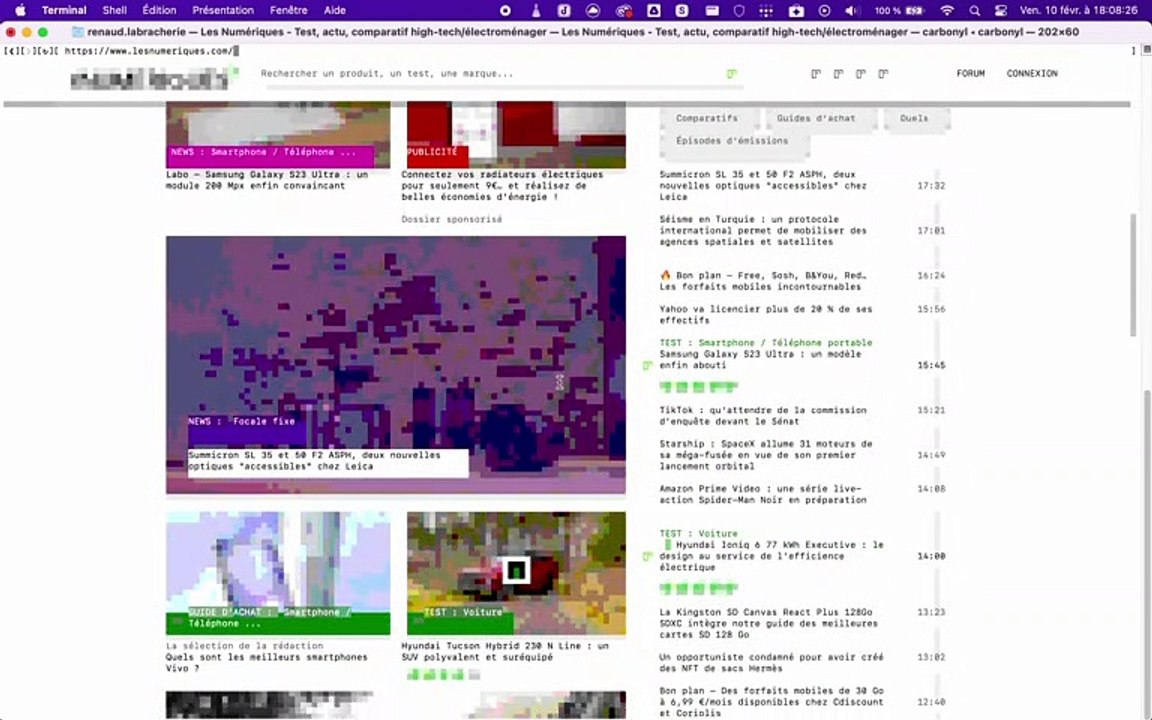Click the pixelated Les Numériques logo
Image resolution: width=1152 pixels, height=720 pixels.
pyautogui.click(x=154, y=78)
